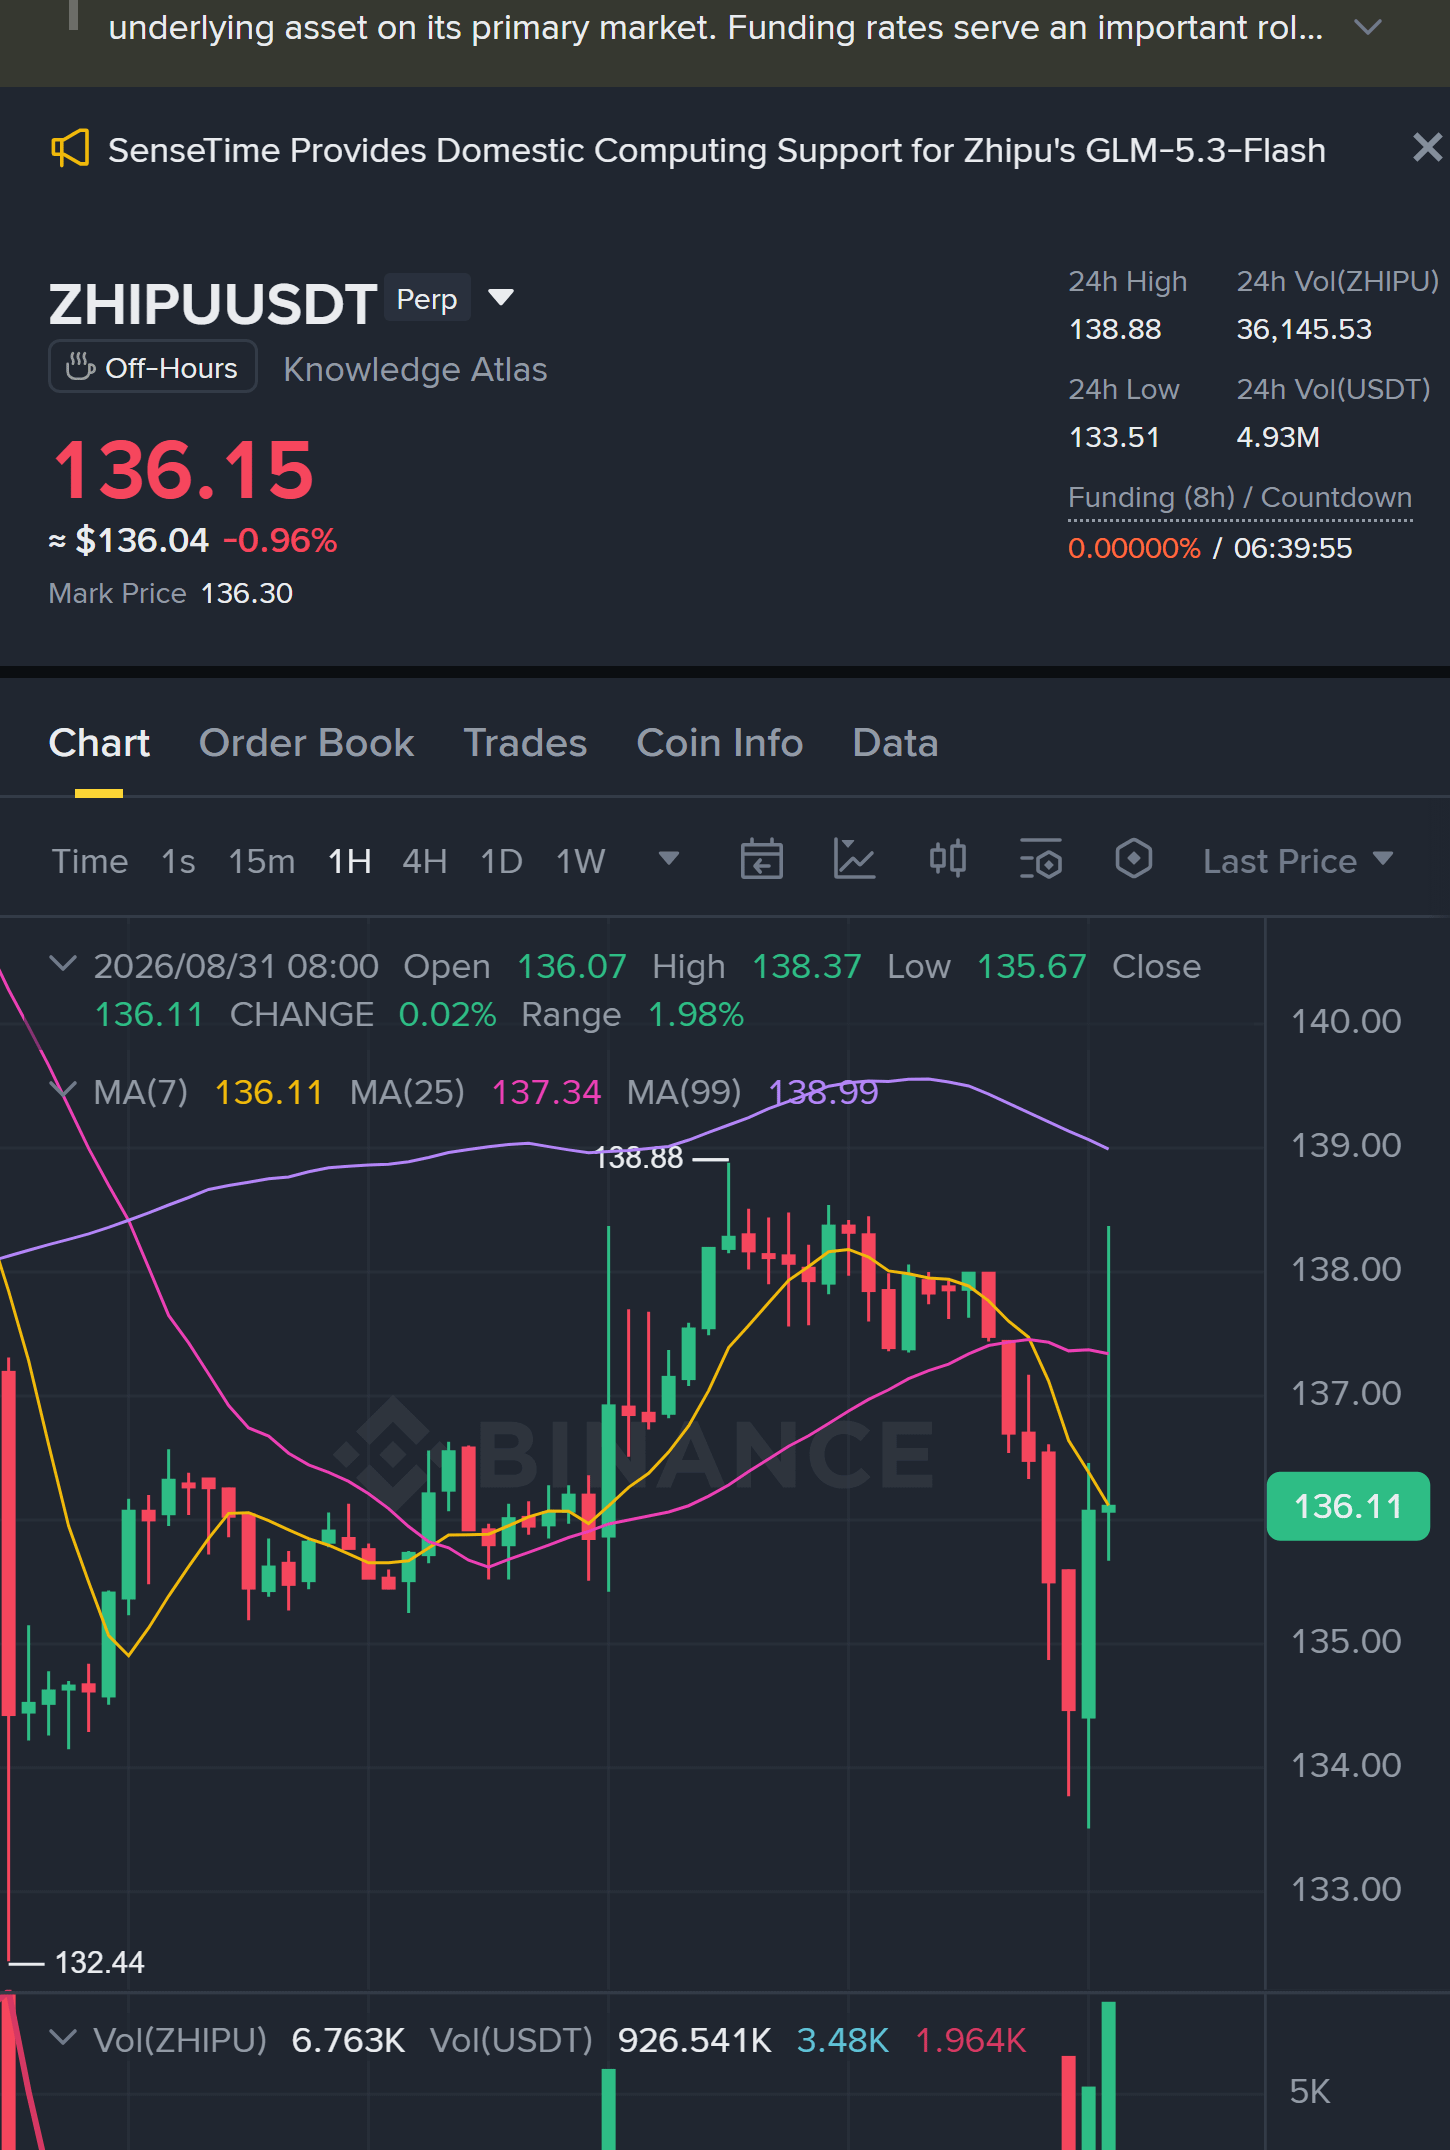
Task: Click the Perp contract badge
Action: click(x=427, y=298)
